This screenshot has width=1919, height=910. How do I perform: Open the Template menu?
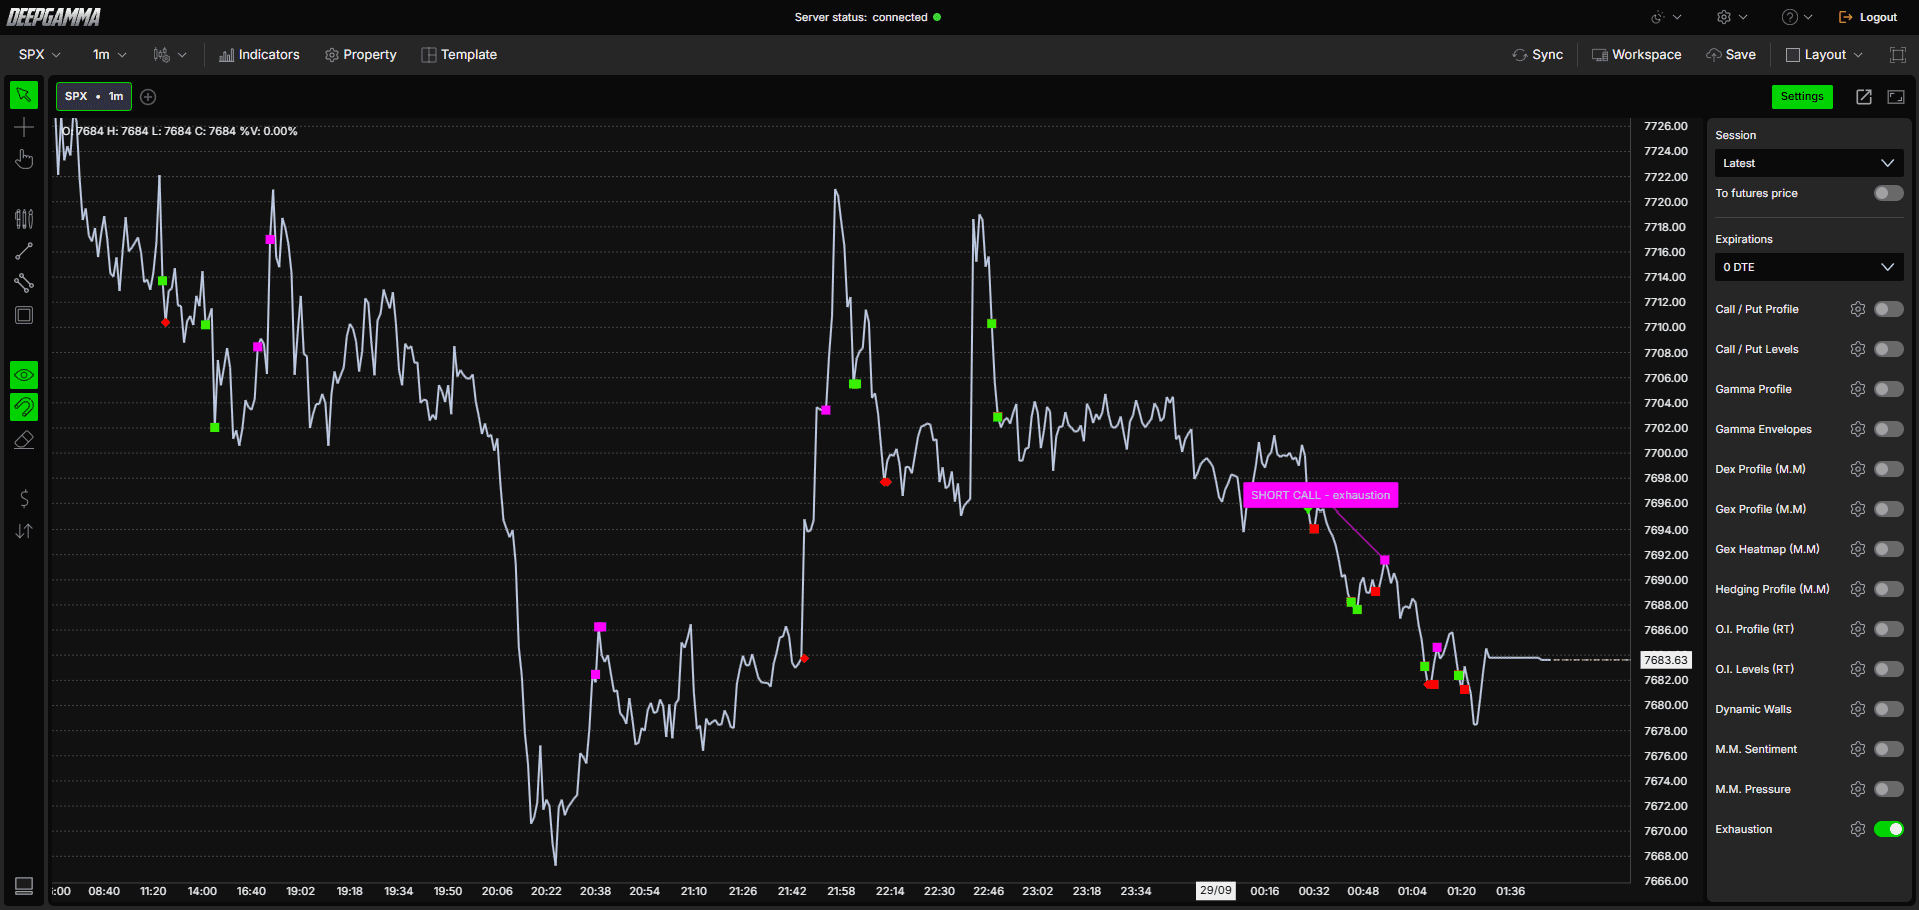459,55
